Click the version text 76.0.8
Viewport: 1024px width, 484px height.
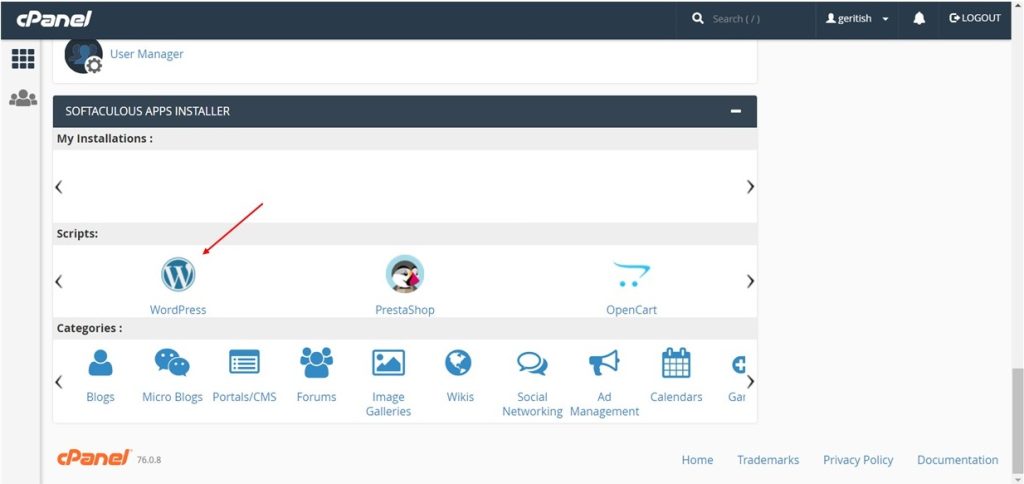pyautogui.click(x=149, y=460)
